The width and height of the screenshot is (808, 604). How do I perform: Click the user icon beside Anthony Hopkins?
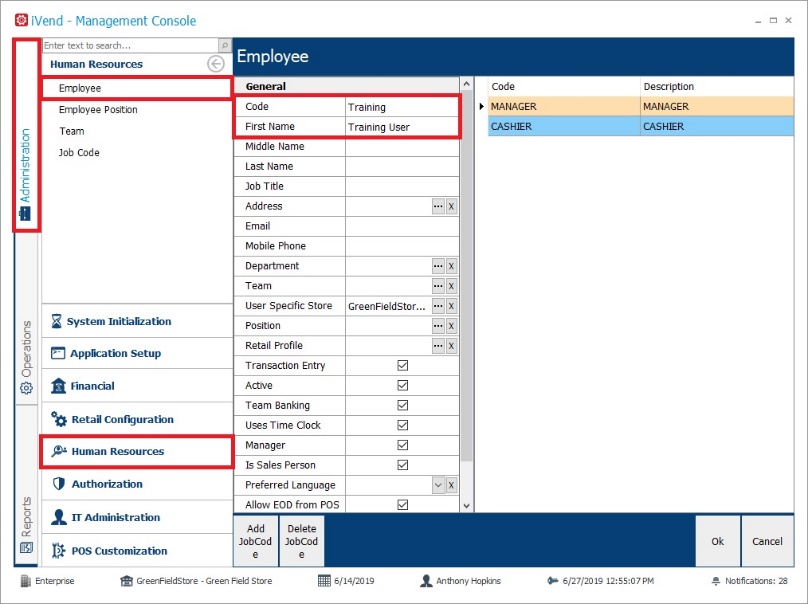pyautogui.click(x=426, y=581)
